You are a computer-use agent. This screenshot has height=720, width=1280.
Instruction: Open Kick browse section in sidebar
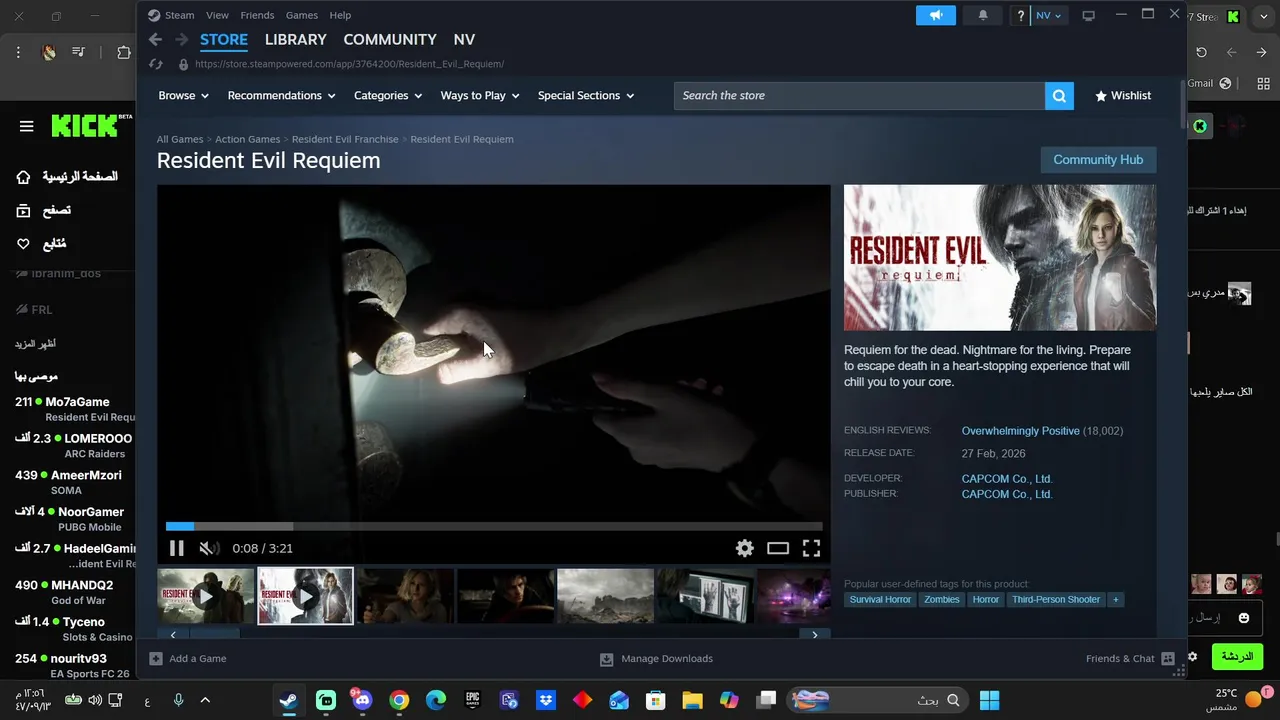pos(43,211)
